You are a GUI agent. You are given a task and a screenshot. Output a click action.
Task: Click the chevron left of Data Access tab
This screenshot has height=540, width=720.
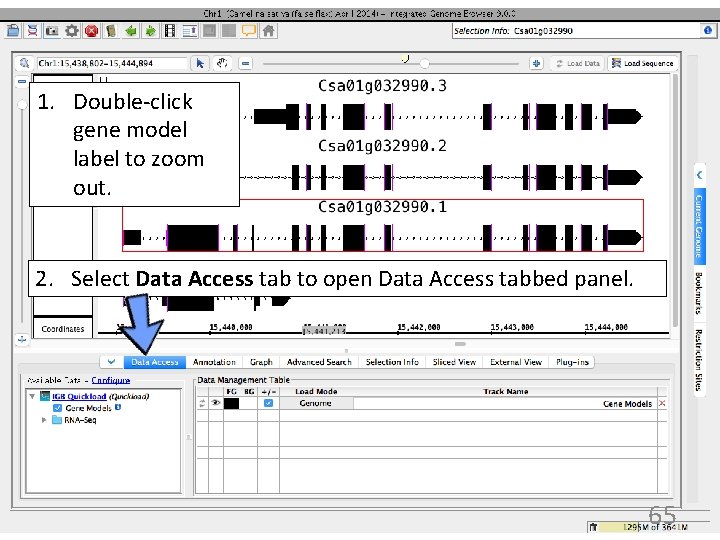[x=111, y=362]
